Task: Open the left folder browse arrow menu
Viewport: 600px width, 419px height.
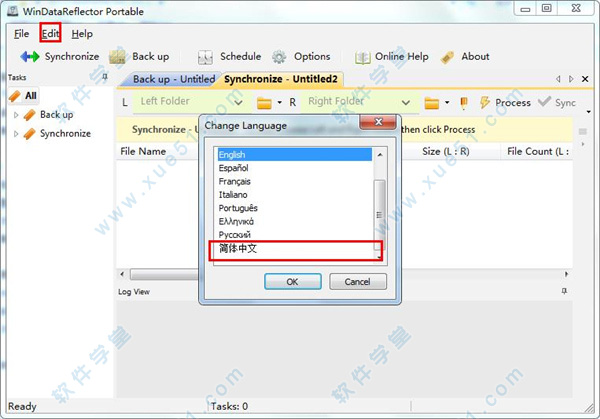Action: (279, 103)
